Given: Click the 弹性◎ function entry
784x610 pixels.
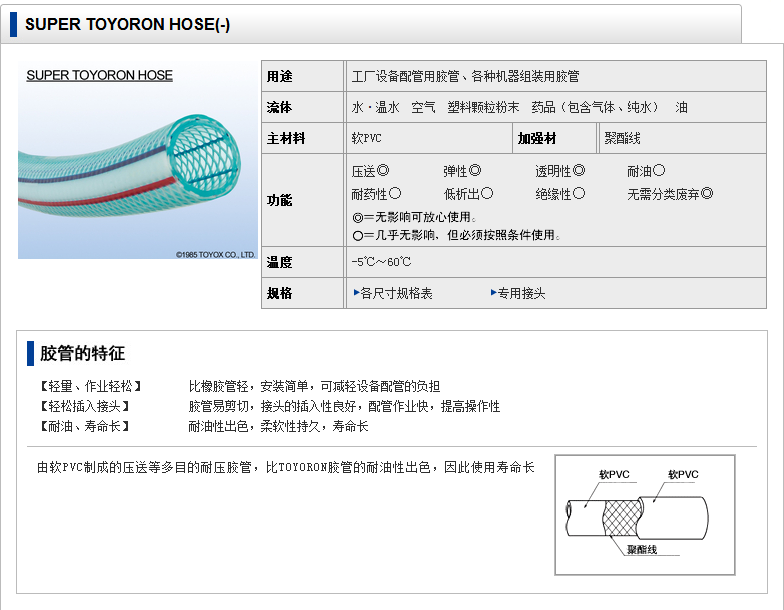Looking at the screenshot, I should (462, 171).
